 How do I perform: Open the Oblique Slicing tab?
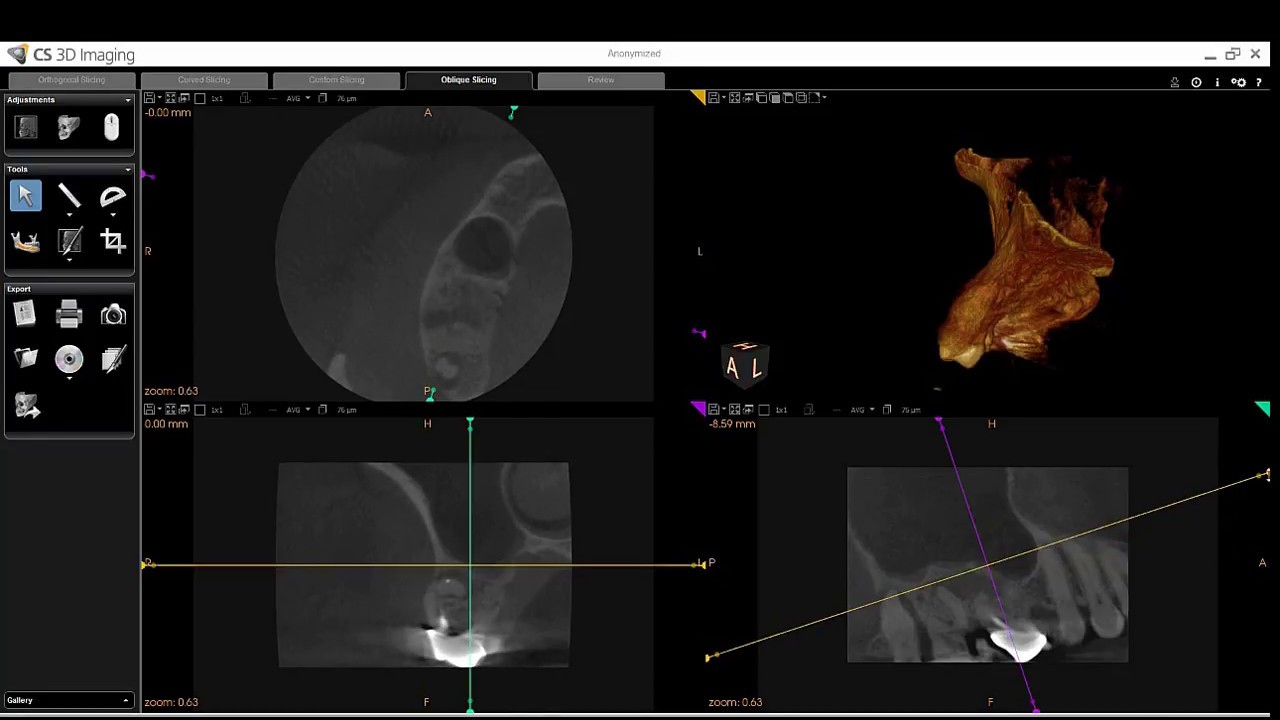pos(468,80)
